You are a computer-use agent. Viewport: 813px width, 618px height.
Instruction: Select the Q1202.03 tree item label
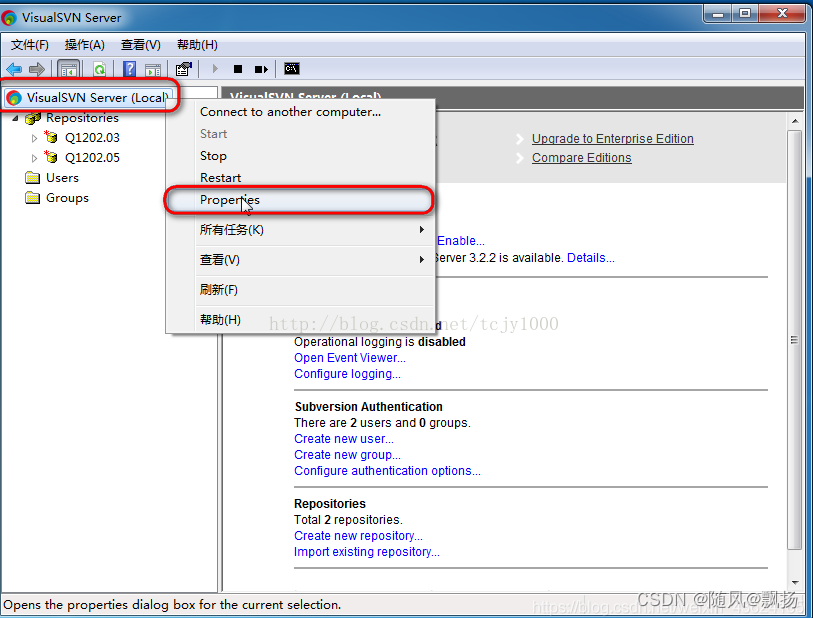[92, 138]
